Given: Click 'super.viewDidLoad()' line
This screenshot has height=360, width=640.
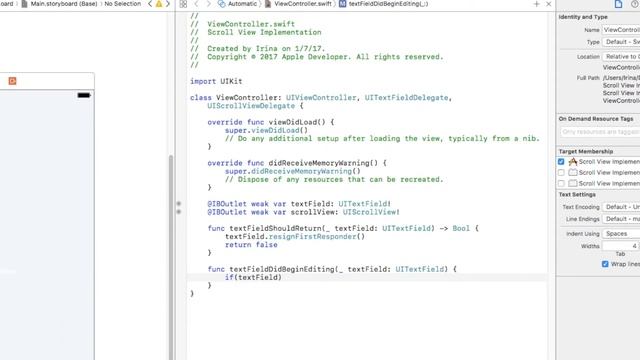Looking at the screenshot, I should pos(266,130).
